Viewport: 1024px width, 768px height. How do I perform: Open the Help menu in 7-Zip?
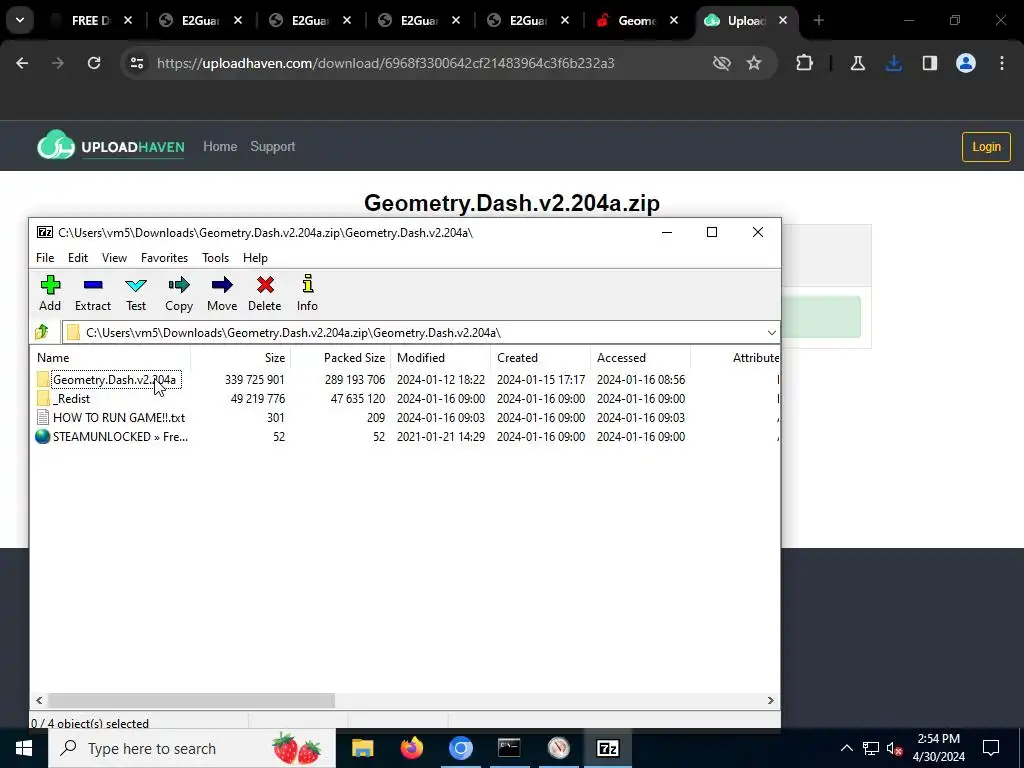[255, 258]
